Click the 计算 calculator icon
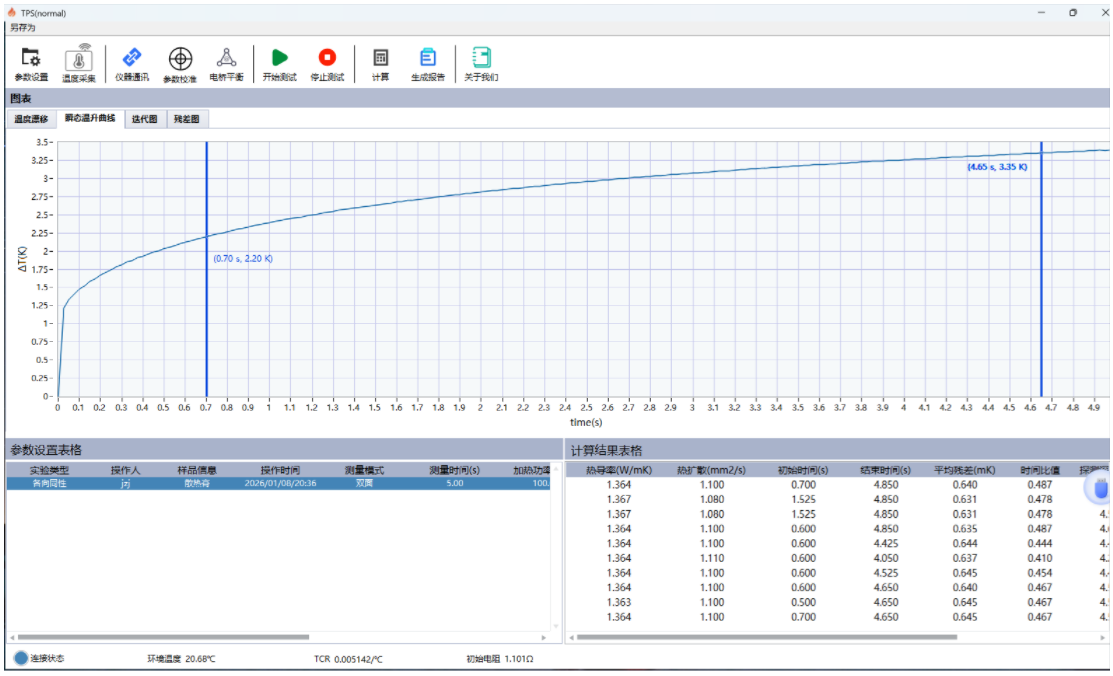This screenshot has height=676, width=1113. 380,64
